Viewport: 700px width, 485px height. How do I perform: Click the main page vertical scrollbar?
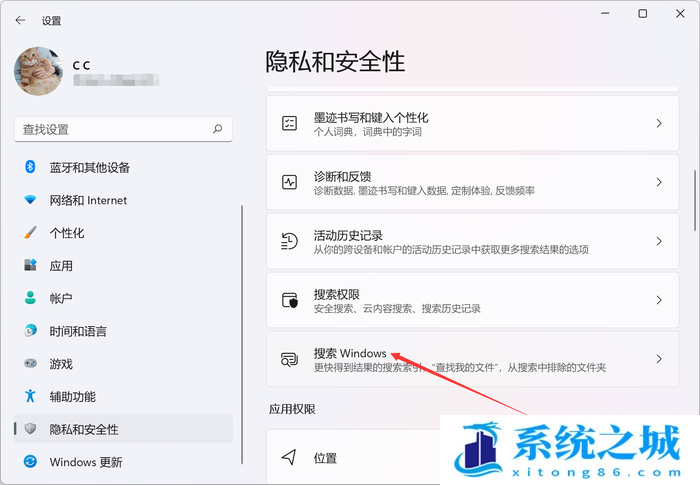click(695, 200)
